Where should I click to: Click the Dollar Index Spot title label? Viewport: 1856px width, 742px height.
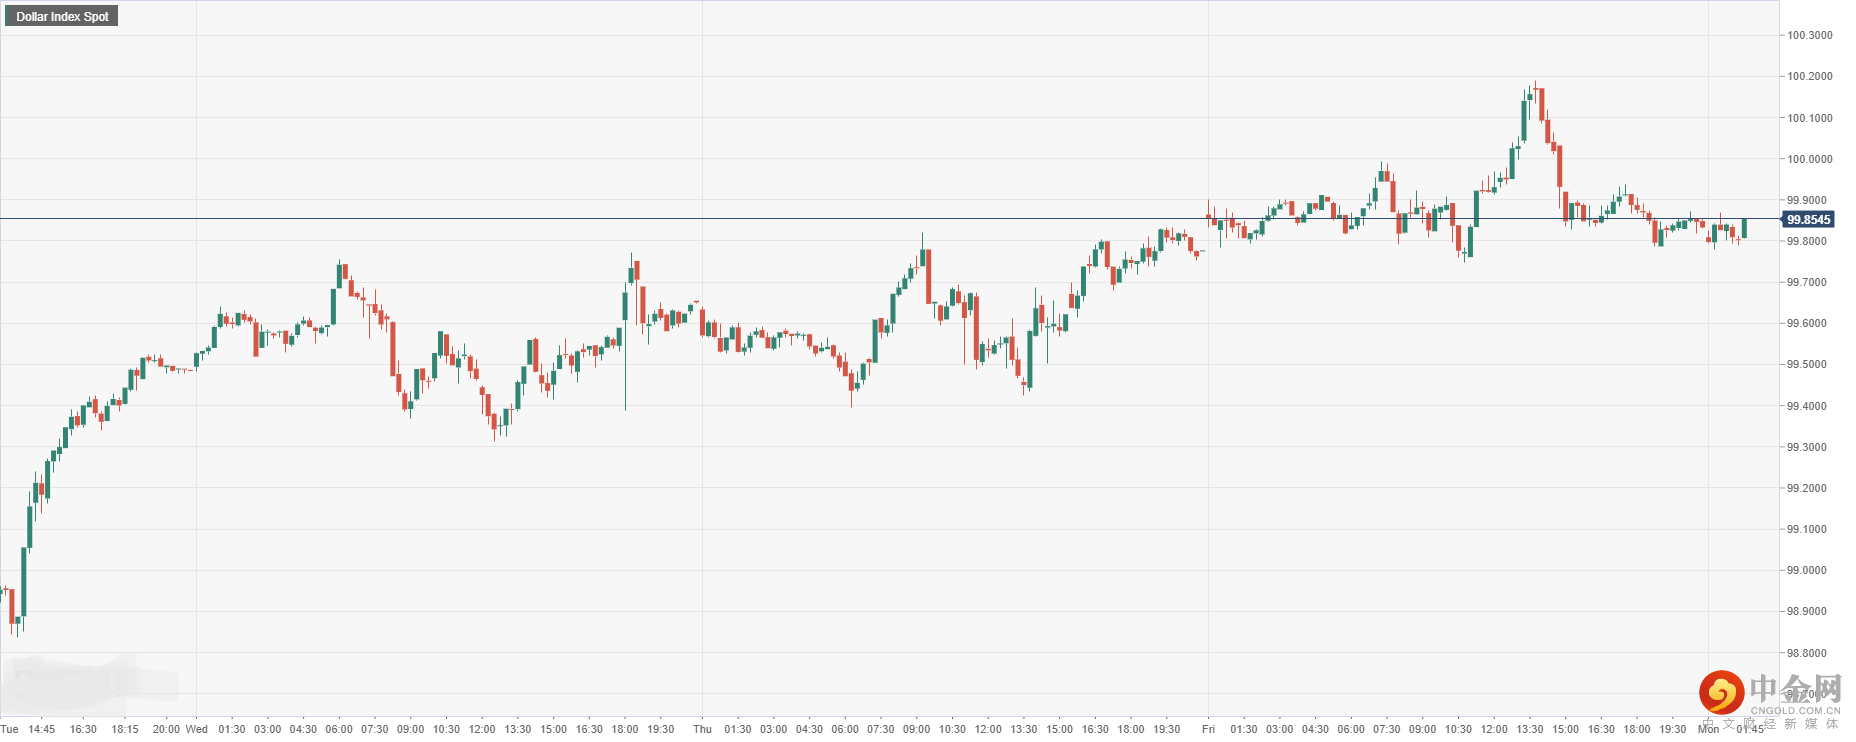click(62, 16)
